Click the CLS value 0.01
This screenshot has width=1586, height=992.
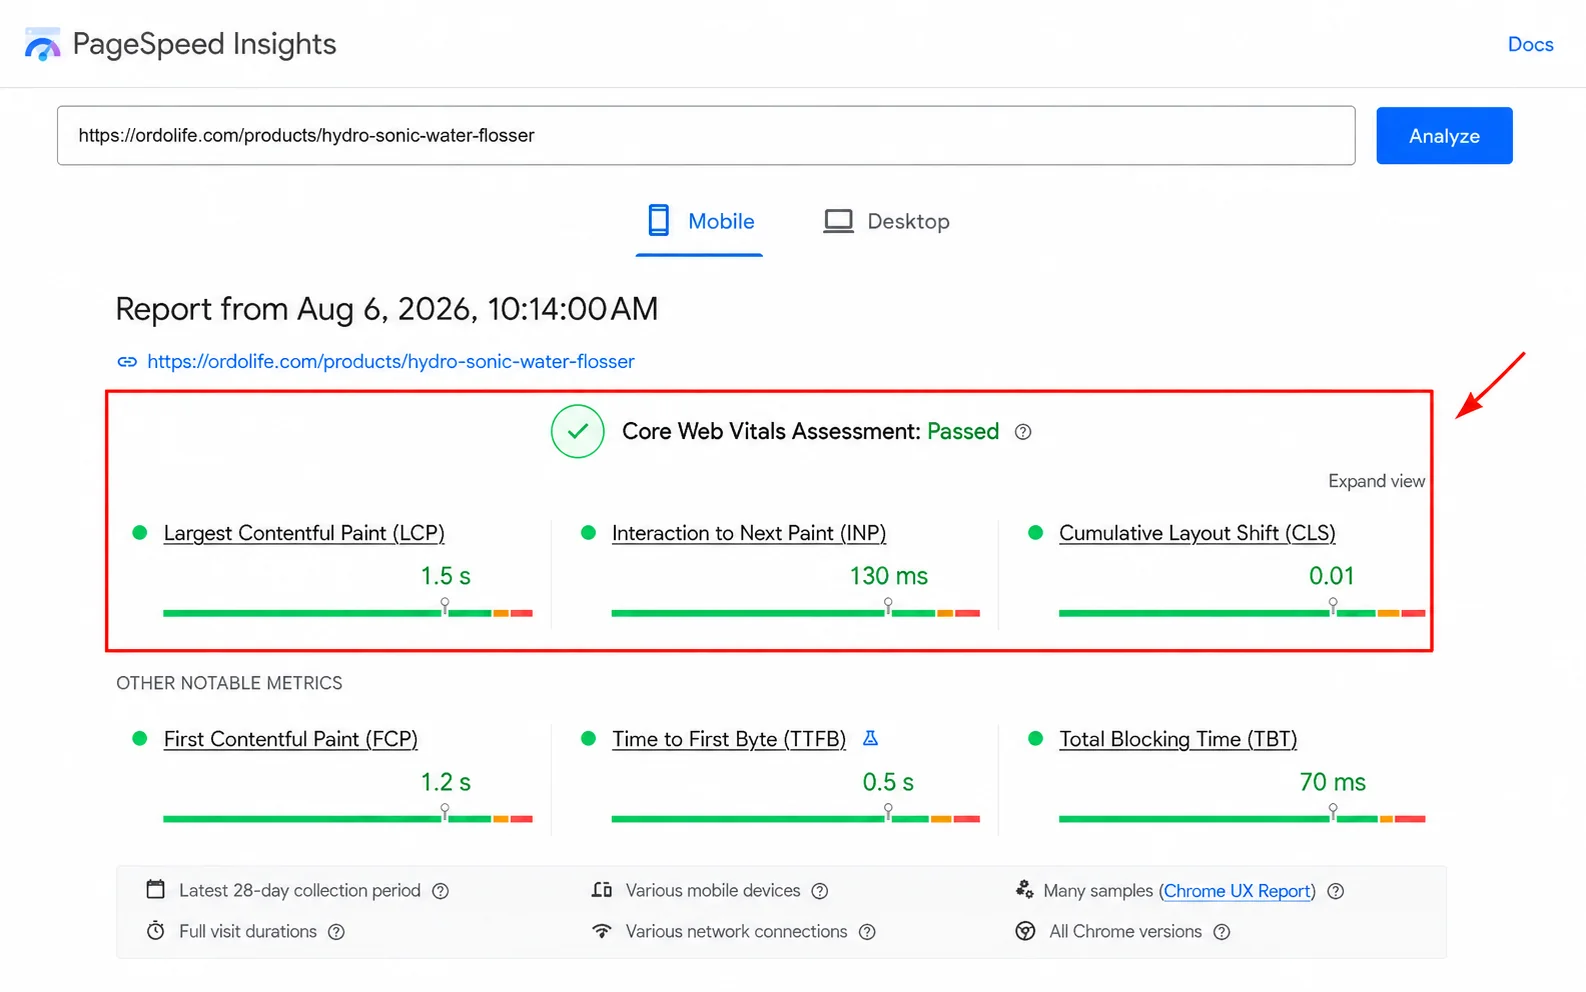(x=1331, y=576)
